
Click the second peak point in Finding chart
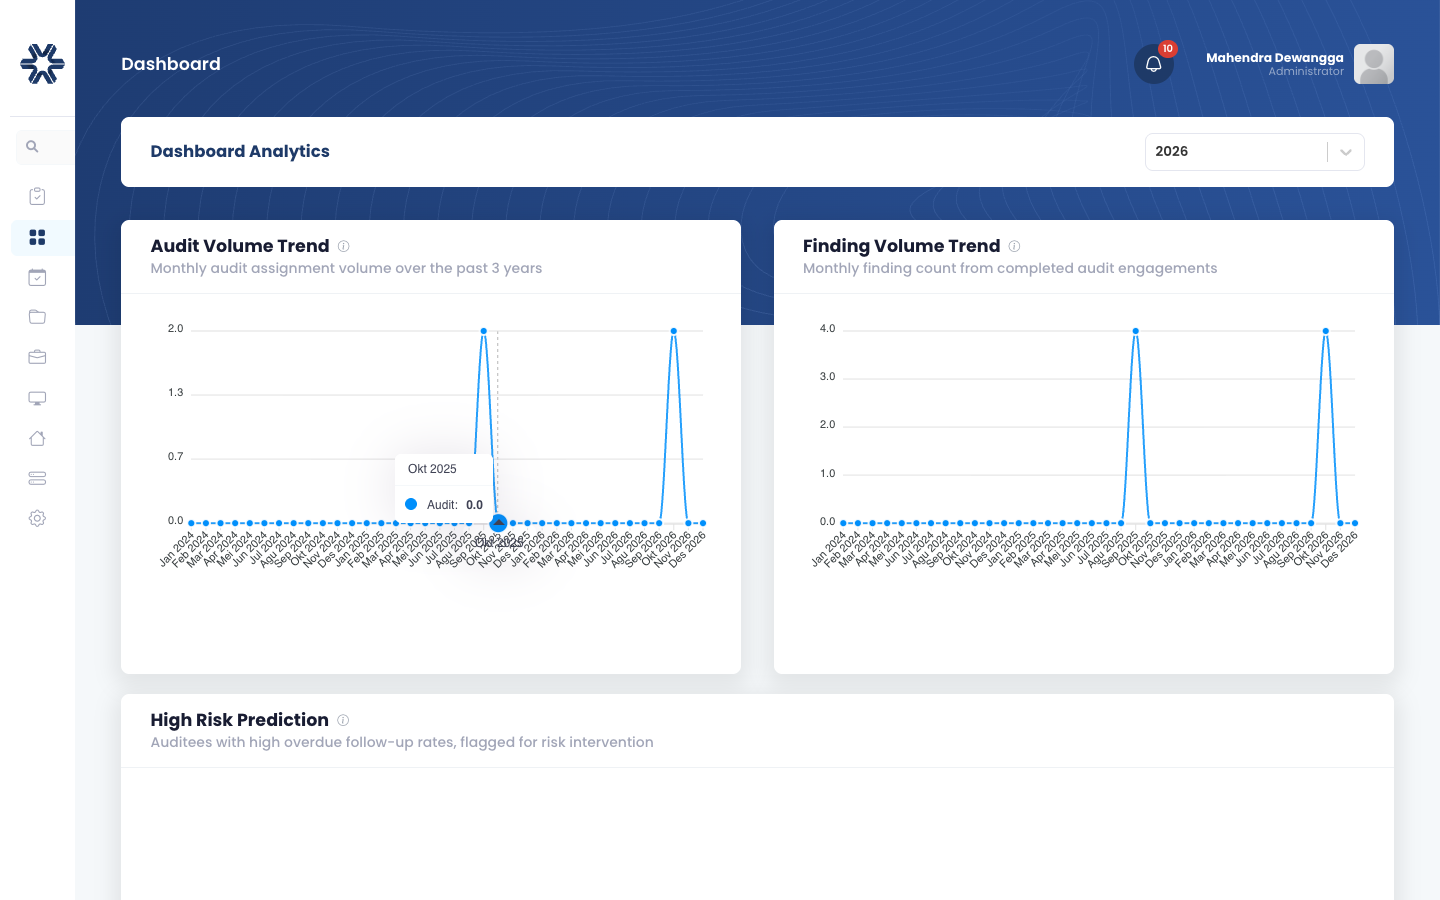pyautogui.click(x=1326, y=331)
